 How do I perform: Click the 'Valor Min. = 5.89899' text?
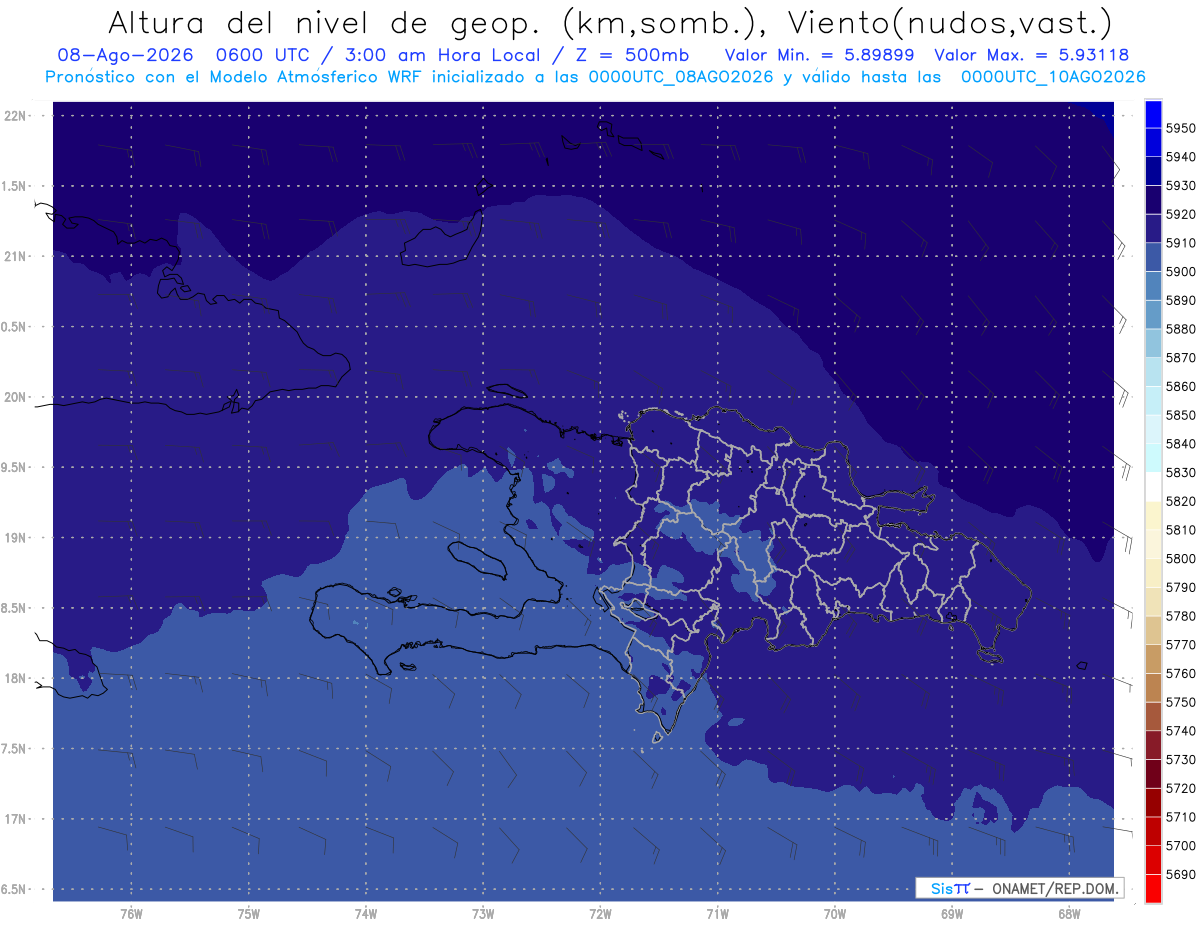819,56
